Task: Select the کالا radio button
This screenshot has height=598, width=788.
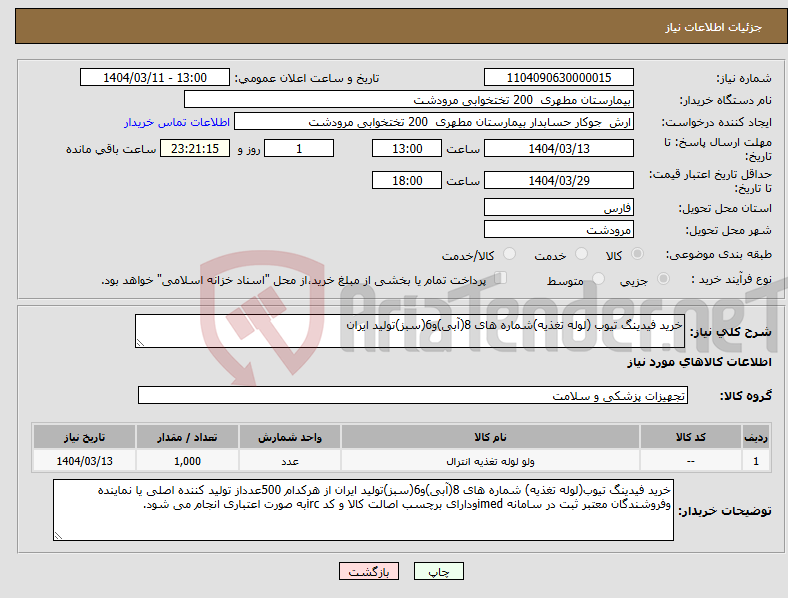Action: pos(637,254)
